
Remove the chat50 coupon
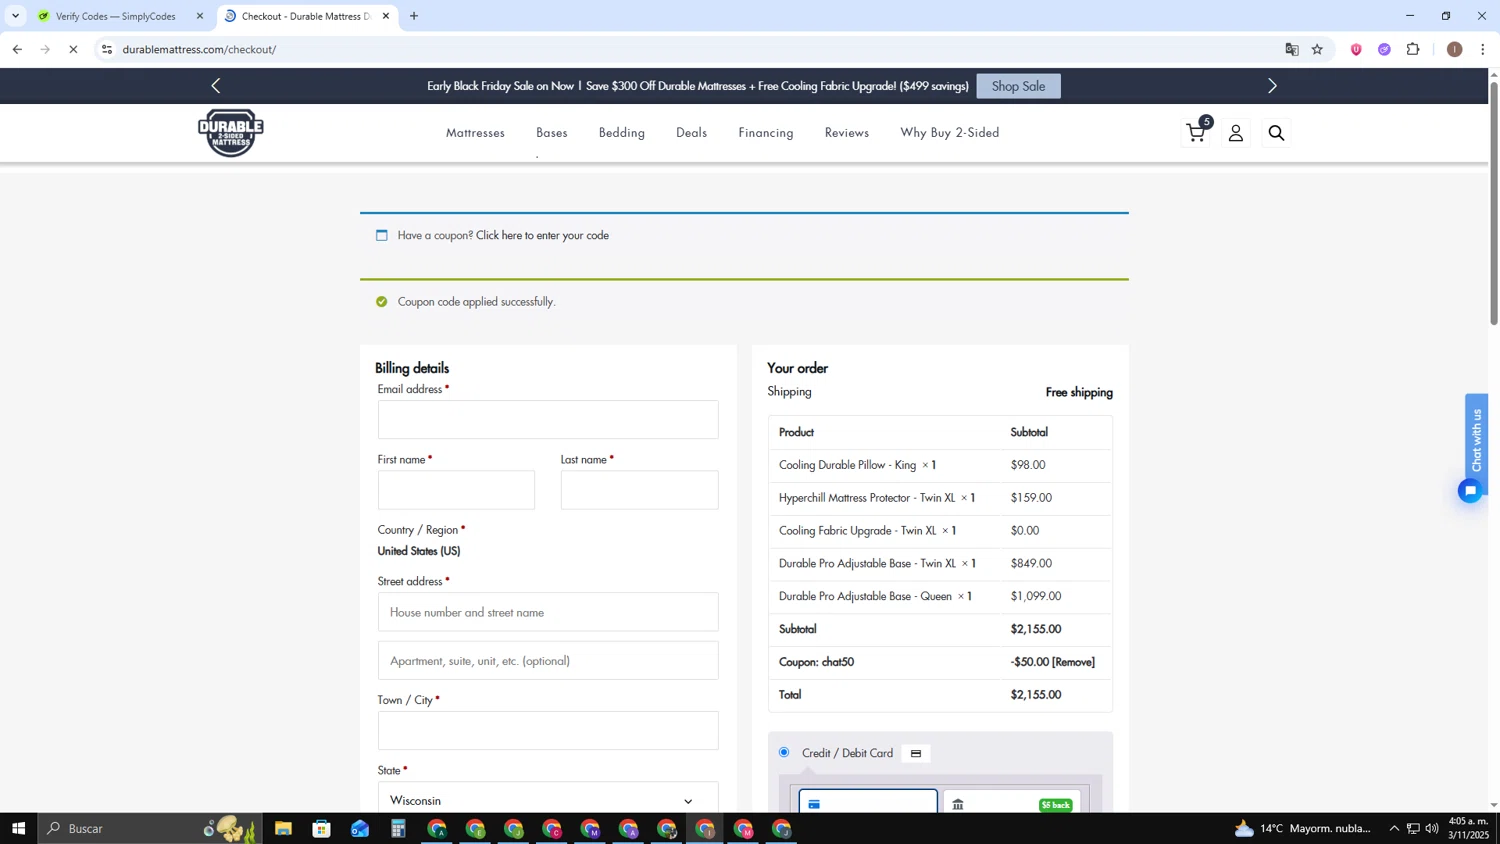(x=1073, y=662)
